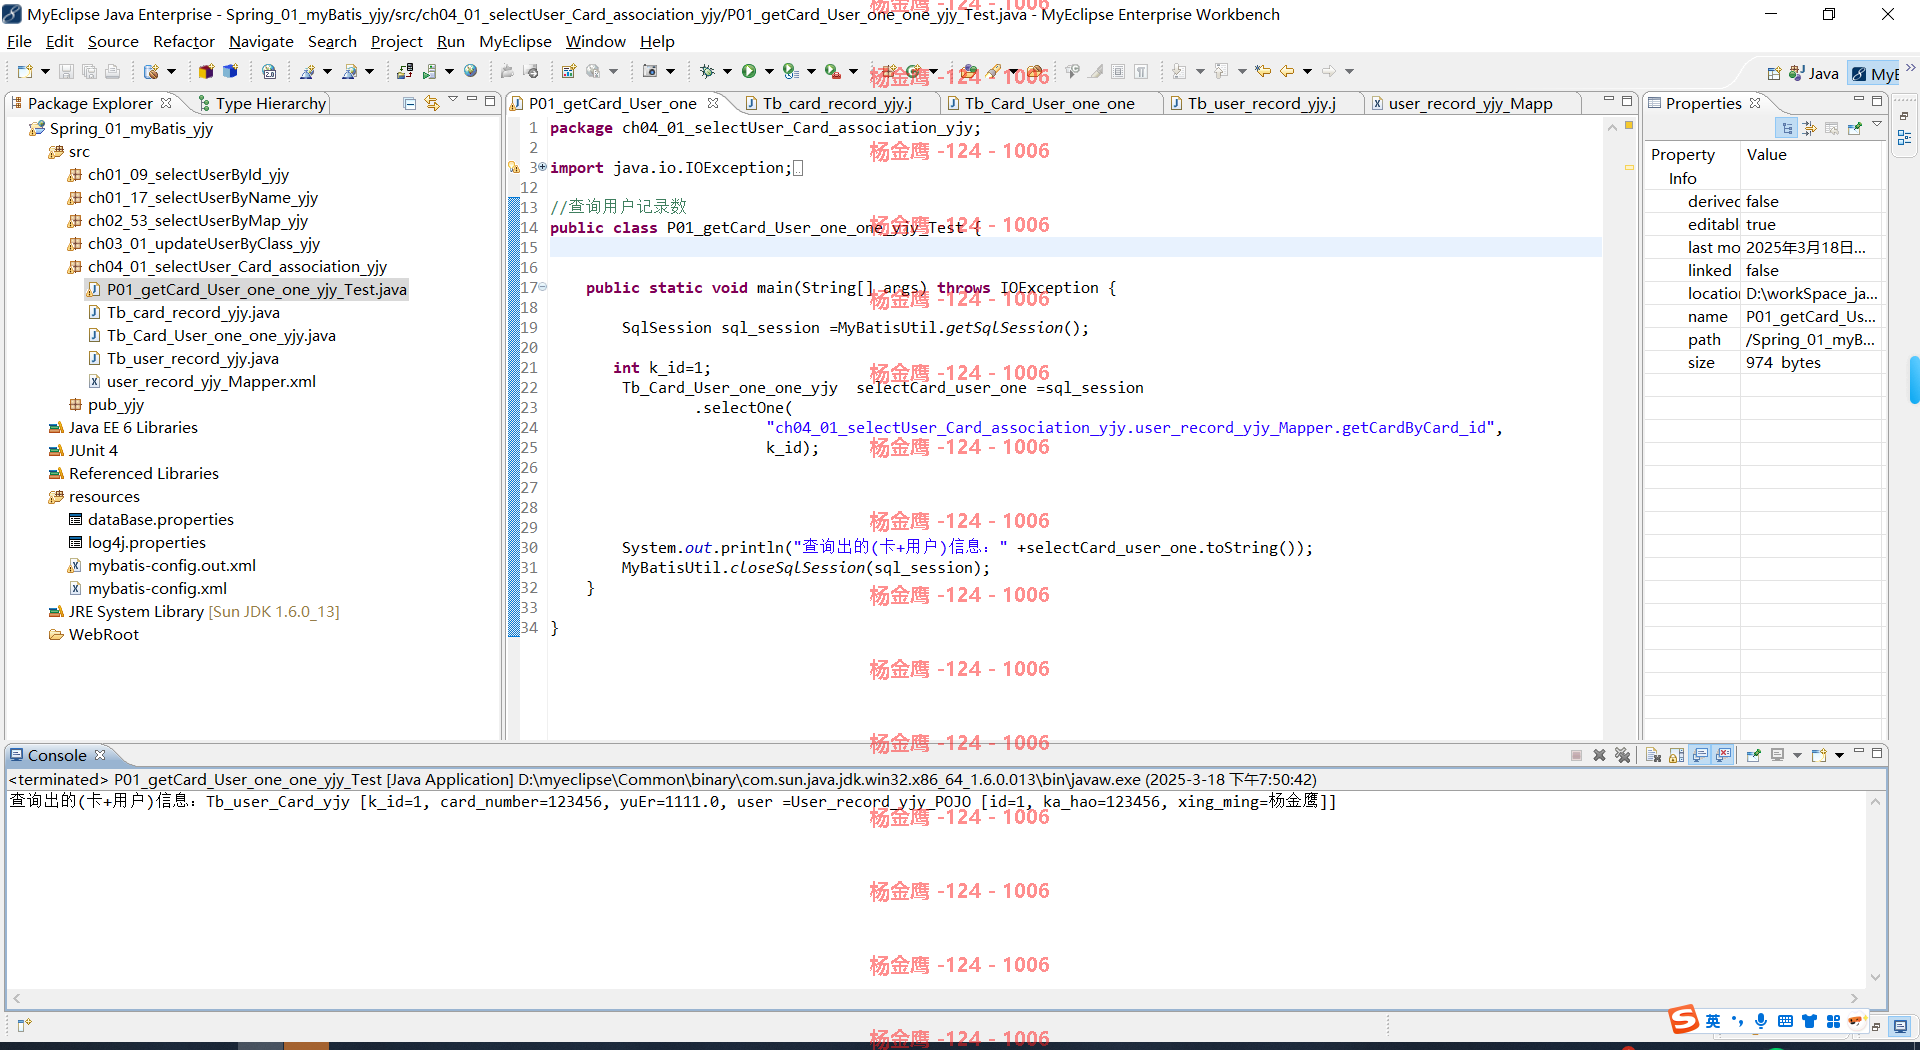Toggle Show Categories in Properties view

point(1787,128)
